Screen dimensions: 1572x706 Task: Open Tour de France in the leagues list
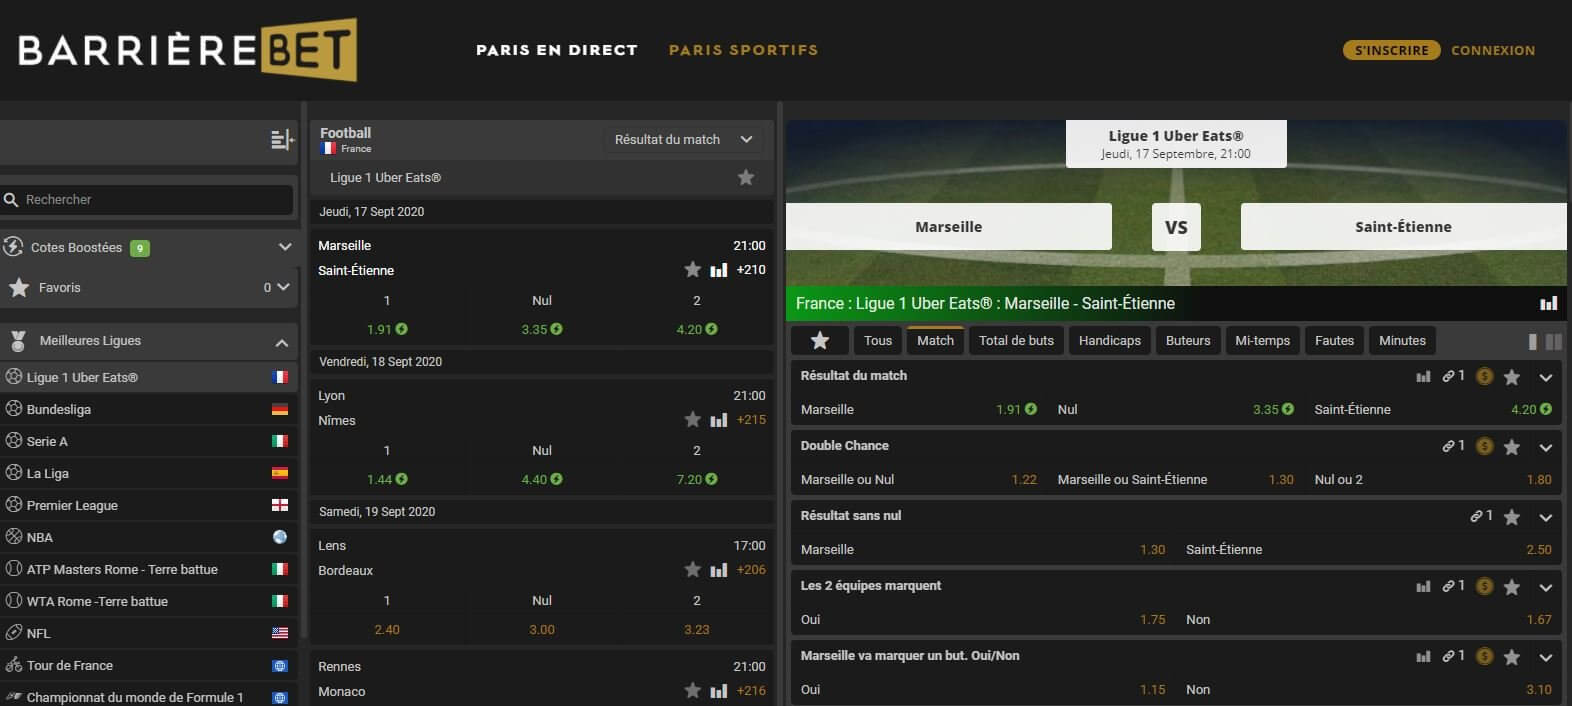click(x=148, y=665)
